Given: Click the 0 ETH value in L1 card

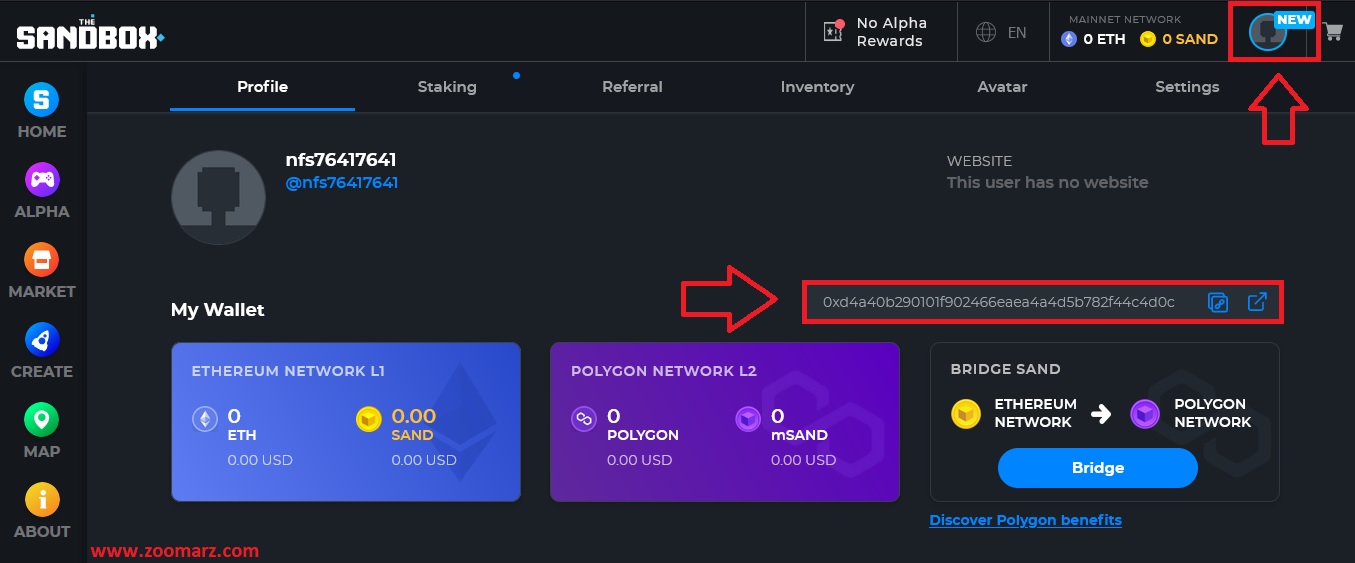Looking at the screenshot, I should [x=234, y=416].
